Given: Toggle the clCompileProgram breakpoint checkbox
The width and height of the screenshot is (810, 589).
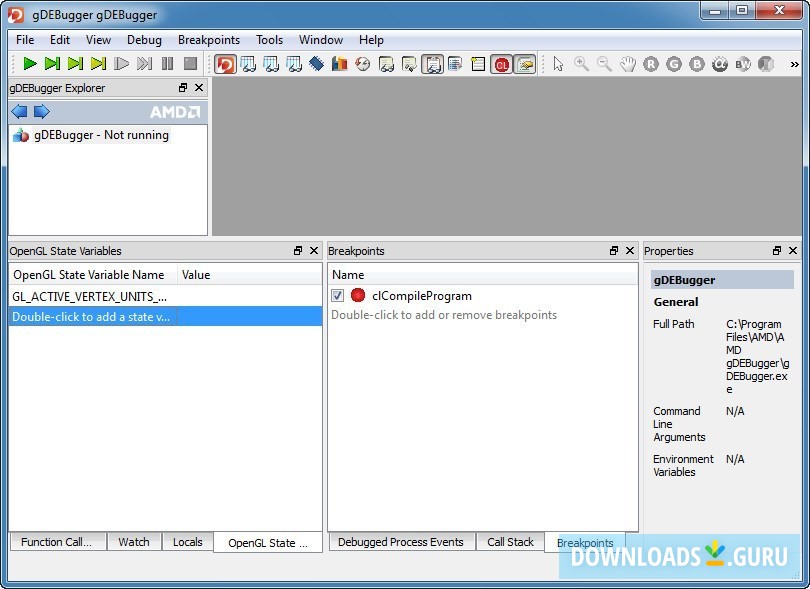Looking at the screenshot, I should (338, 296).
